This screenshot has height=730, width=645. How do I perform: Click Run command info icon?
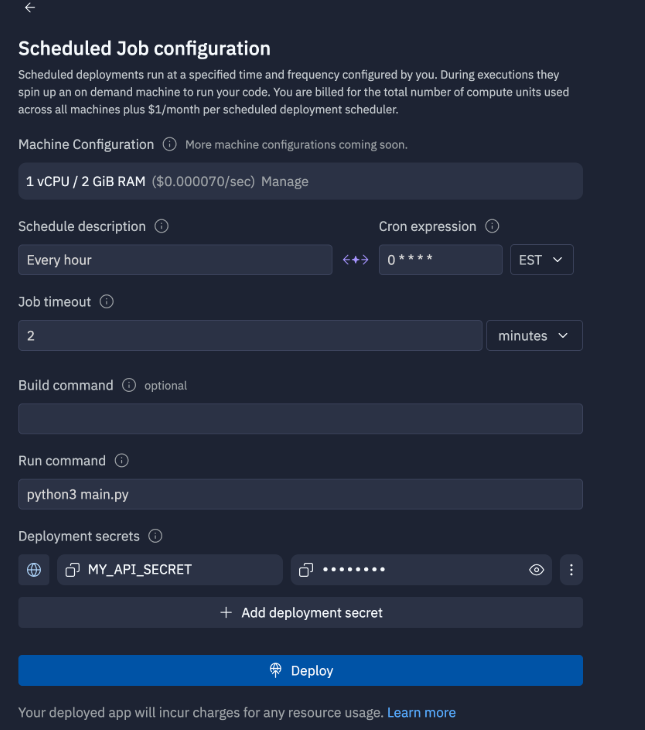[x=122, y=461]
